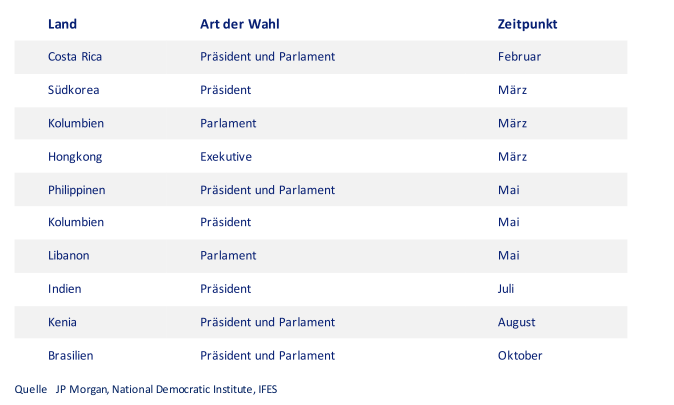
Task: Select Präsident in the Südkorea row
Action: [x=225, y=90]
